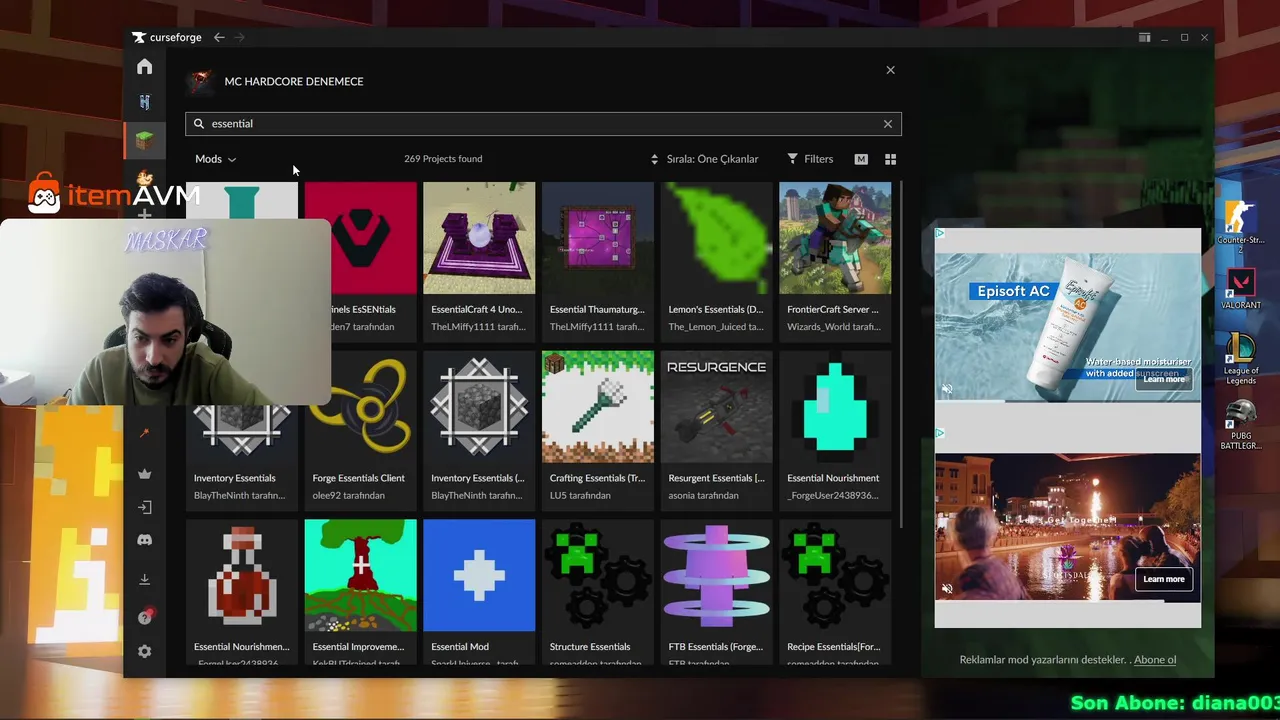Viewport: 1280px width, 720px height.
Task: Click the CurseForge logo in title bar
Action: tap(167, 37)
